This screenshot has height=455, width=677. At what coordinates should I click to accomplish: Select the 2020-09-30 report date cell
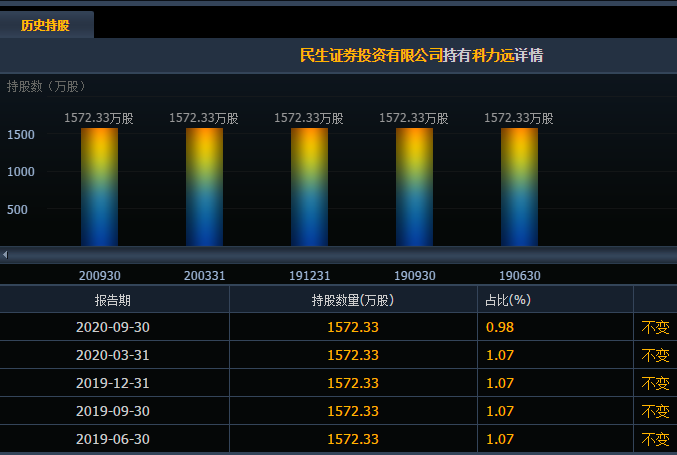coord(113,327)
